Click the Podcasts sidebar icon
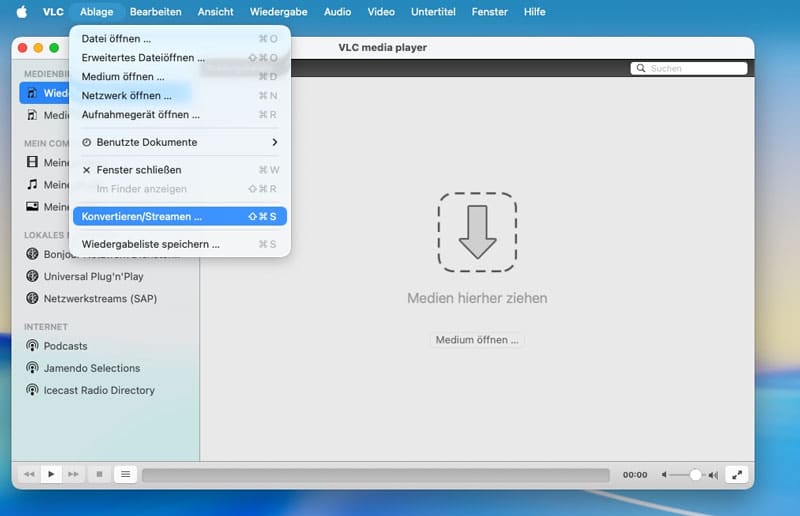This screenshot has width=800, height=516. pos(32,346)
